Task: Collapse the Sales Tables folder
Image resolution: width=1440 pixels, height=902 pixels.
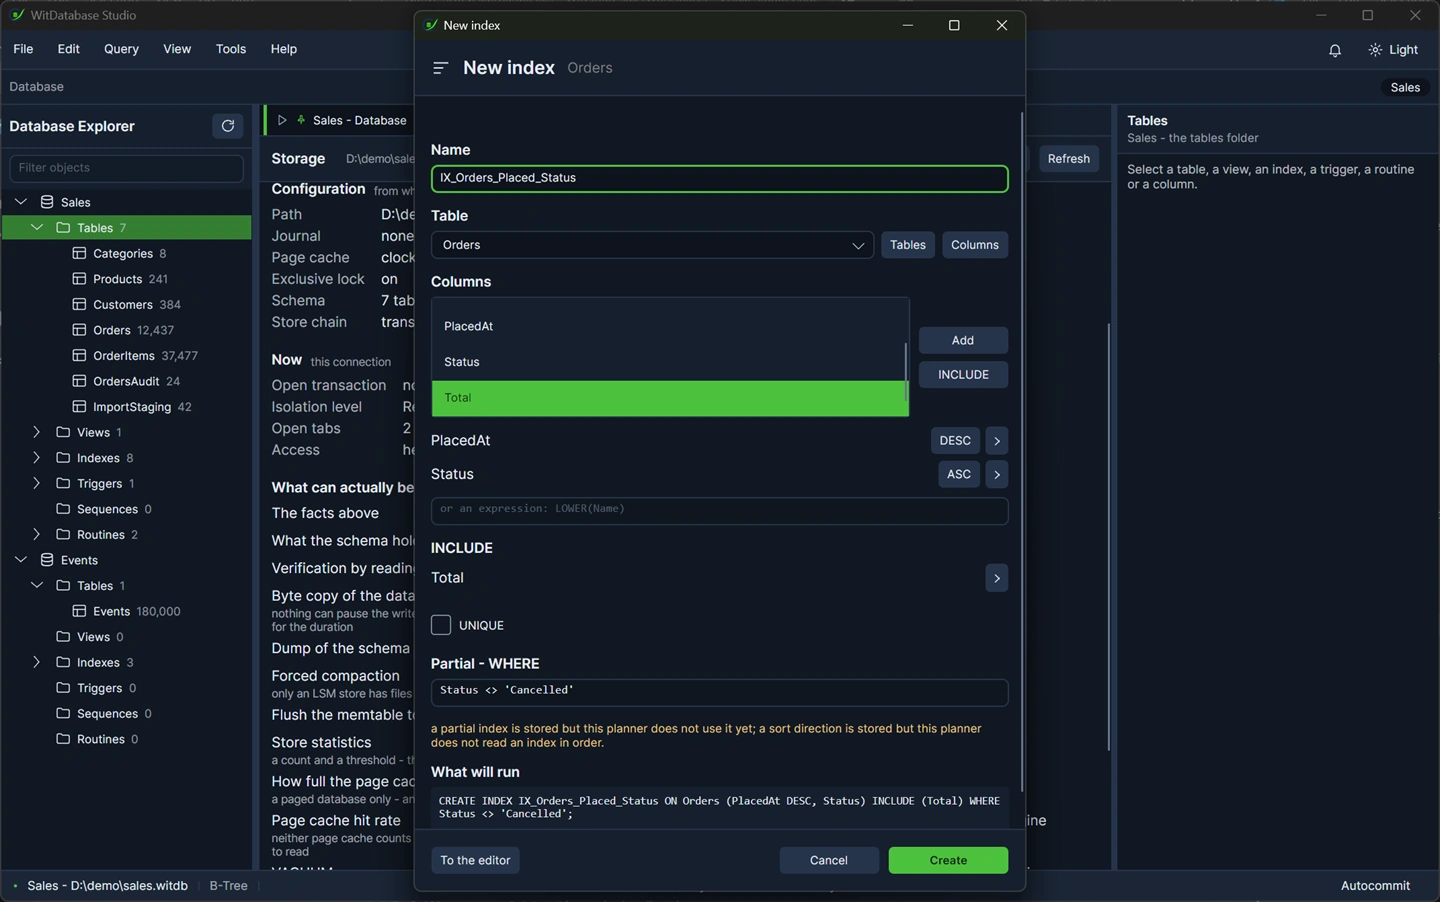Action: (37, 228)
